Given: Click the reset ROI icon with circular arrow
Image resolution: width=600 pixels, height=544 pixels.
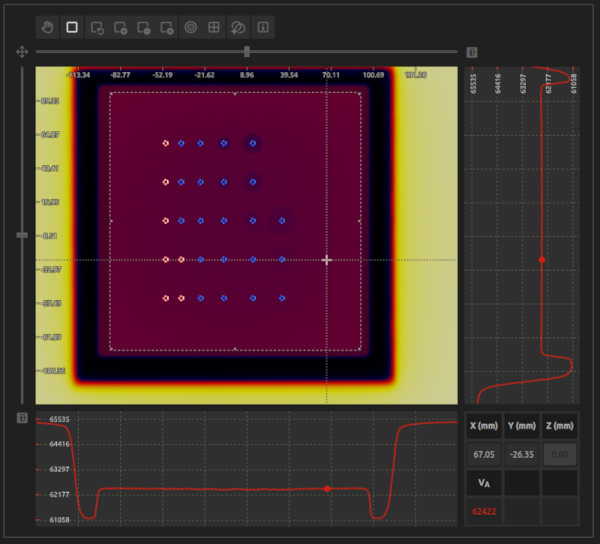Looking at the screenshot, I should (x=97, y=28).
